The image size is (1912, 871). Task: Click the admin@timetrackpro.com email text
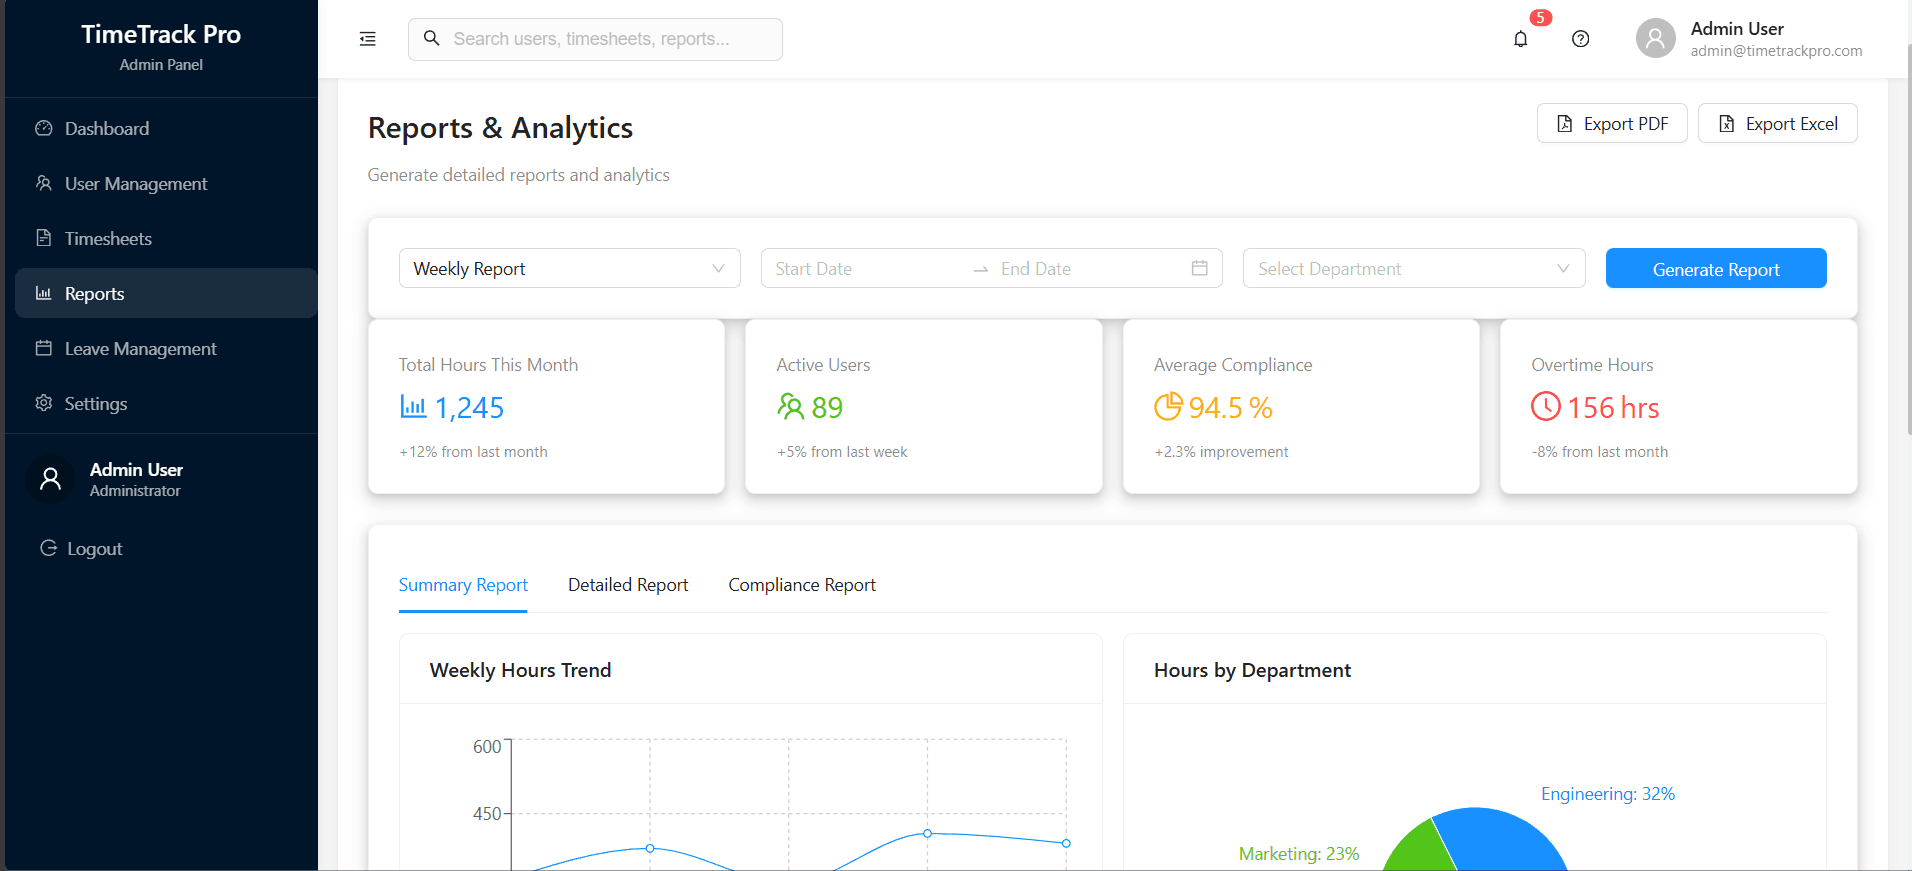(1776, 51)
